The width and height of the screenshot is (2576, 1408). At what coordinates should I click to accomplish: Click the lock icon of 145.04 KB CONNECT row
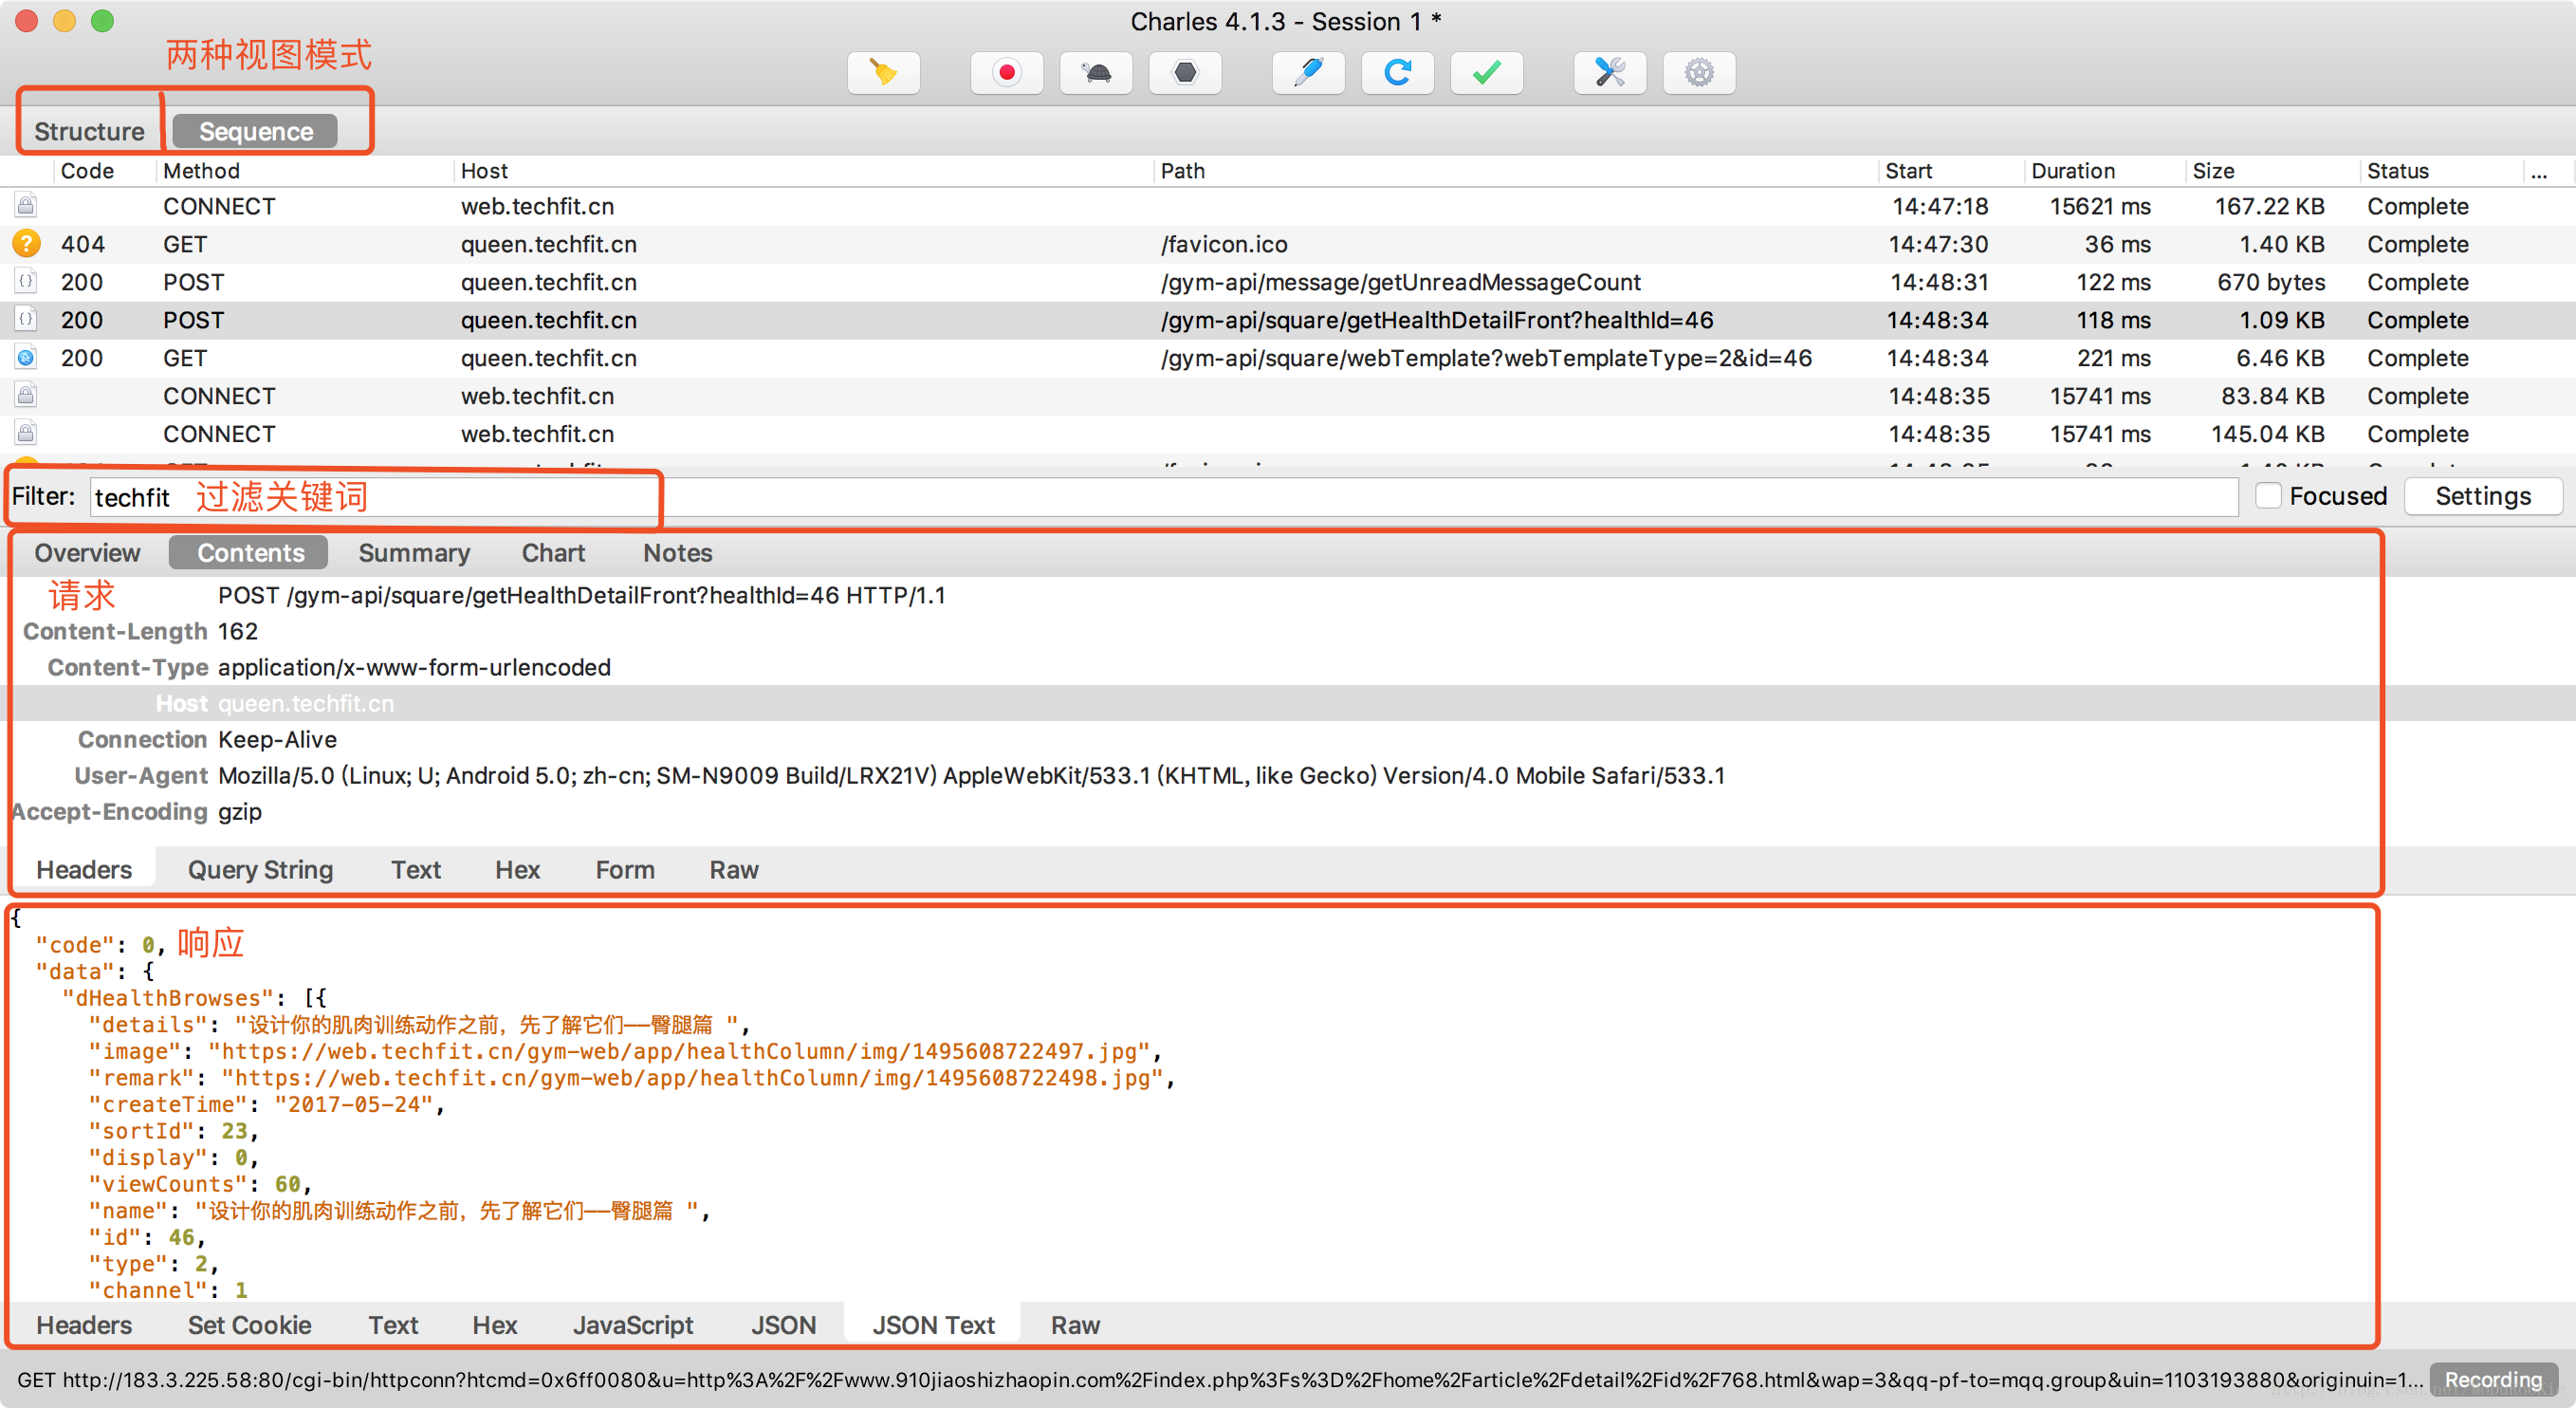[26, 434]
